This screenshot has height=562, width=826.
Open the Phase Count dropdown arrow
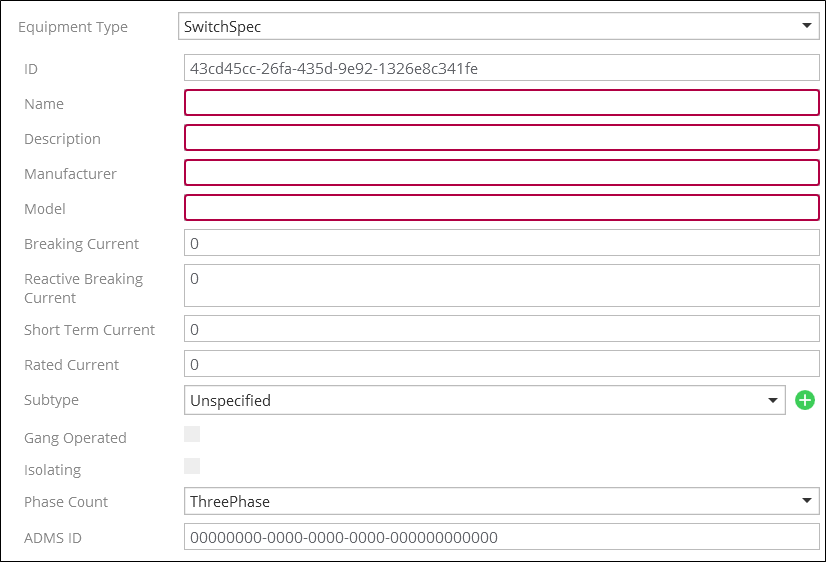(807, 501)
